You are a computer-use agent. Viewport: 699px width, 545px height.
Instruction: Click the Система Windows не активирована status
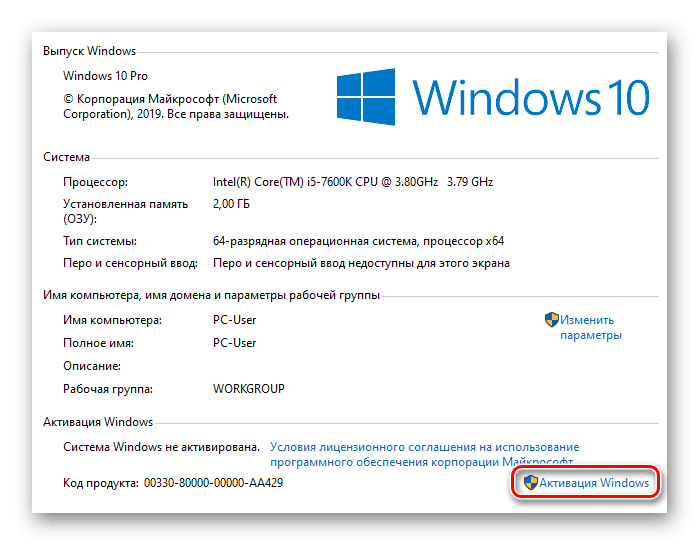click(161, 447)
